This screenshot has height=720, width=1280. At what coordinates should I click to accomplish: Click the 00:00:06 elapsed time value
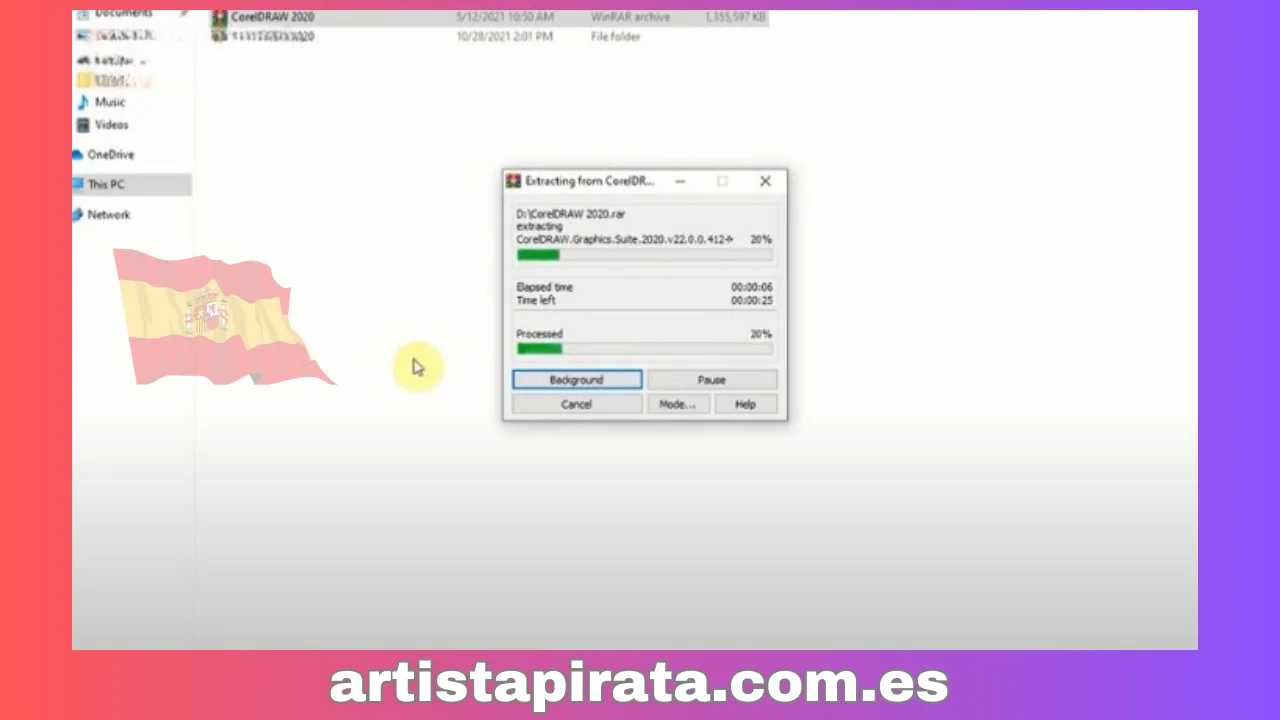[x=751, y=287]
